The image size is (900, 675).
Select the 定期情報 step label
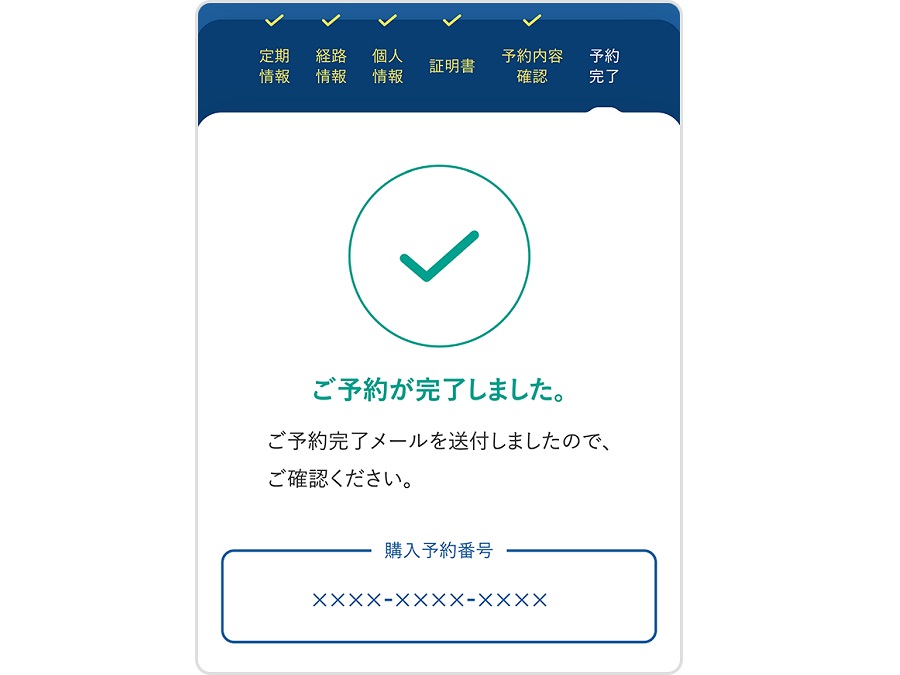[x=274, y=66]
